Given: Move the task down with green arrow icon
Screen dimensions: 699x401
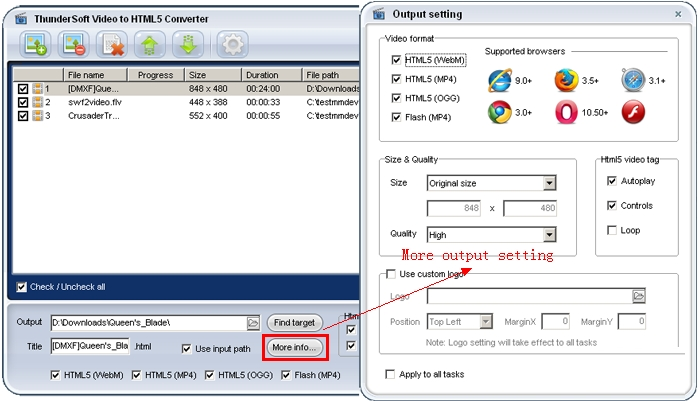Looking at the screenshot, I should coord(188,45).
